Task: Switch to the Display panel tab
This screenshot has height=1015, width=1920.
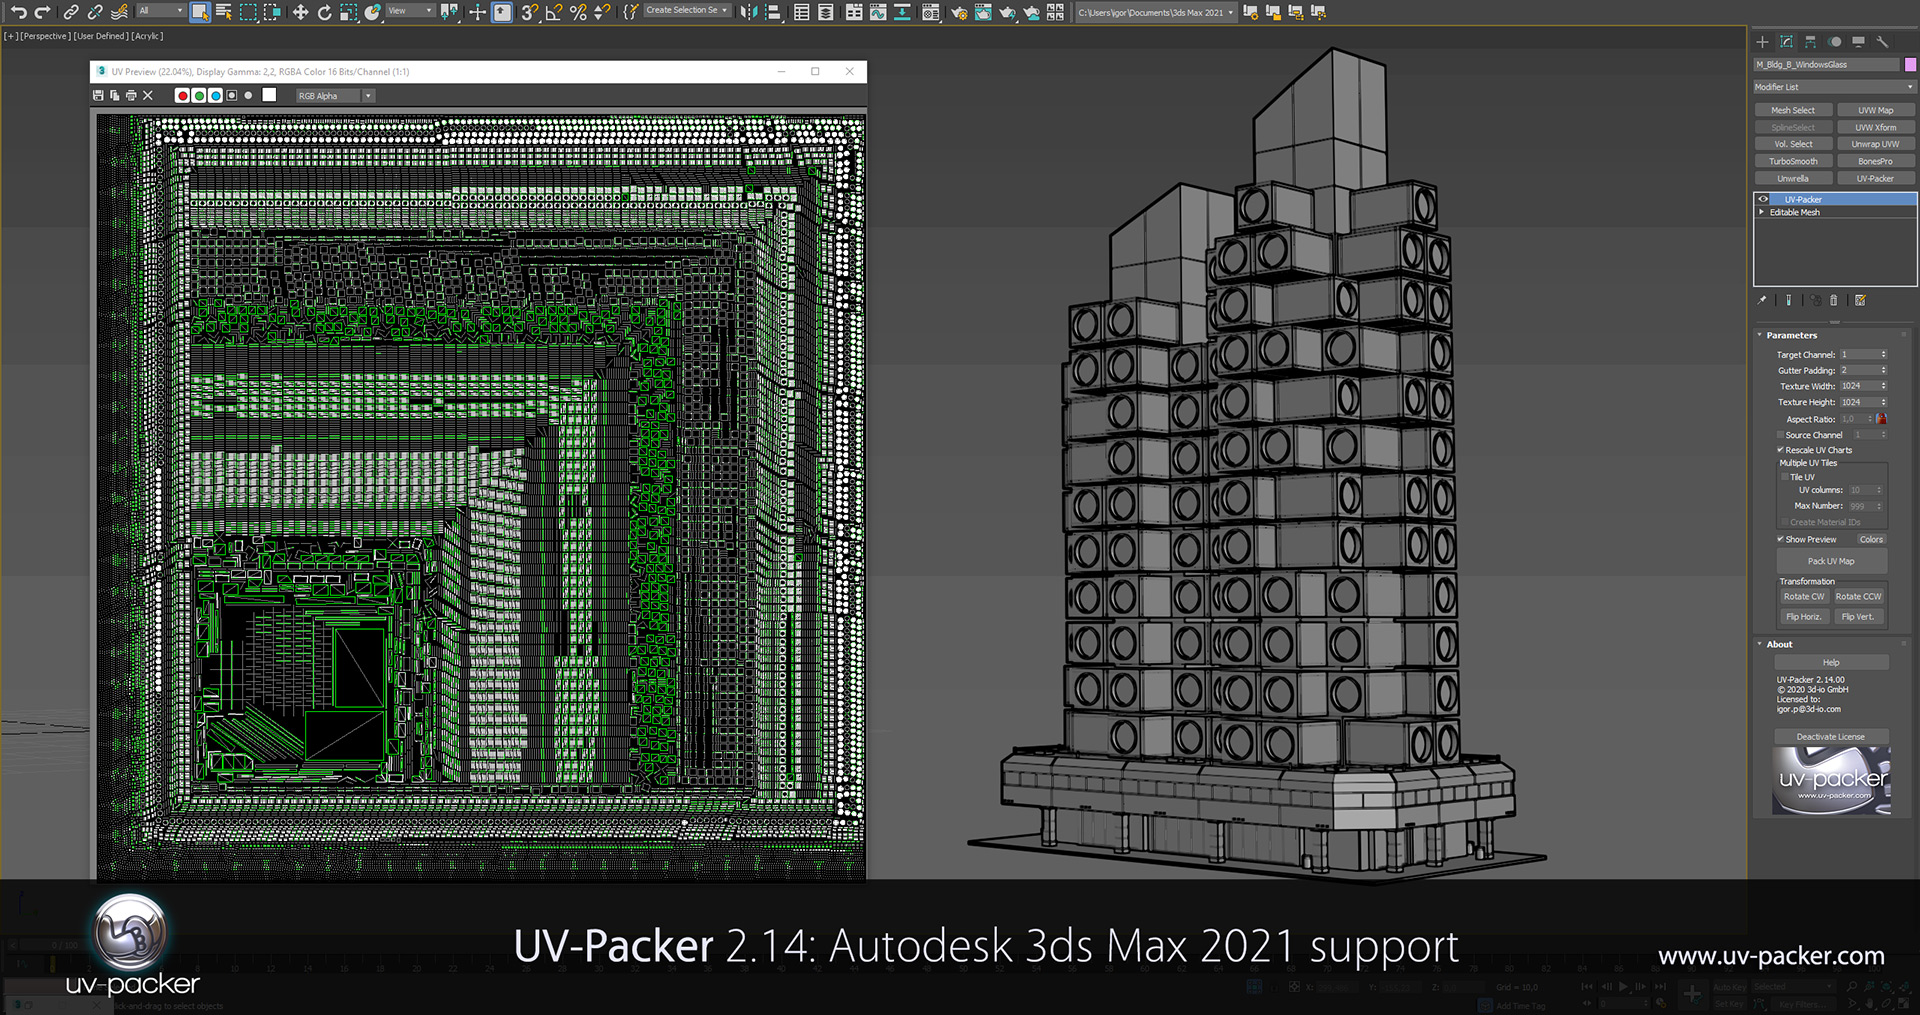Action: pos(1858,42)
